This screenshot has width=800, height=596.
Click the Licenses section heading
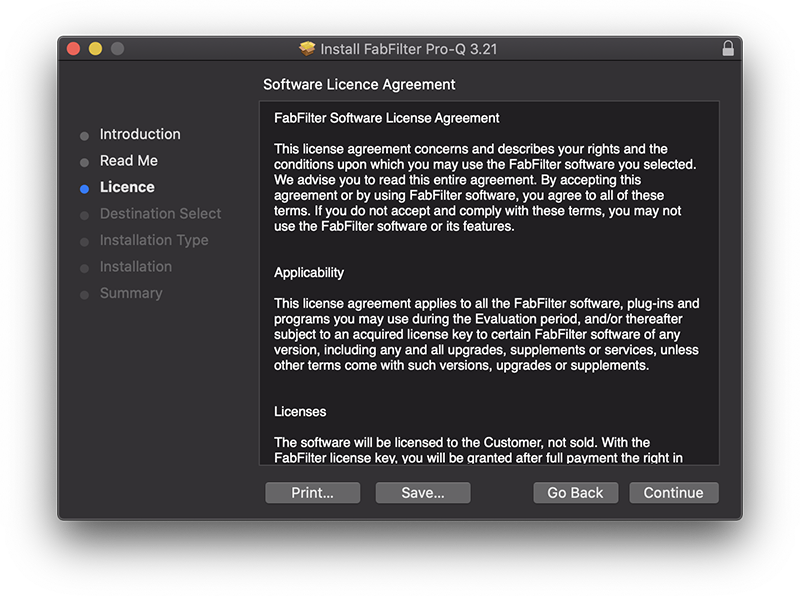(x=300, y=411)
